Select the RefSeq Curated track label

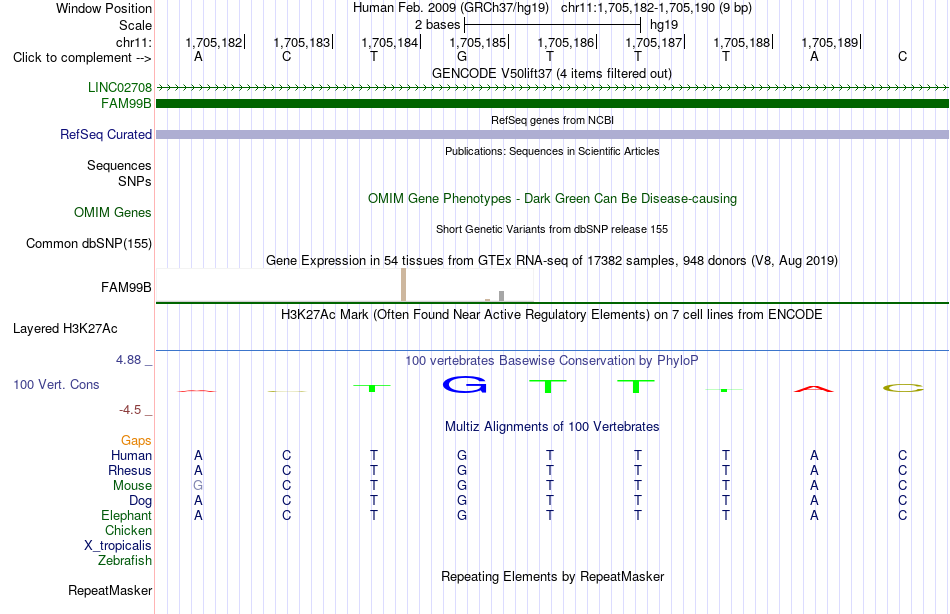pyautogui.click(x=105, y=135)
